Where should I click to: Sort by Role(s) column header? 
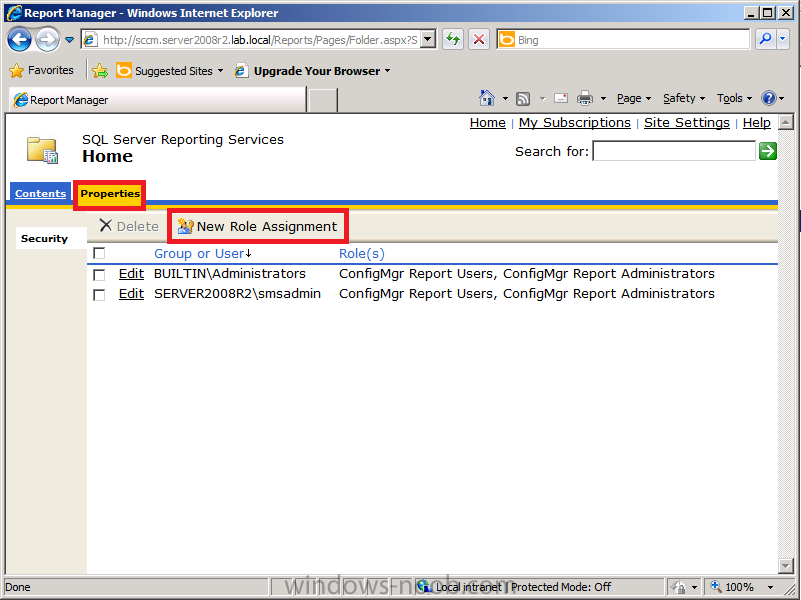coord(362,254)
